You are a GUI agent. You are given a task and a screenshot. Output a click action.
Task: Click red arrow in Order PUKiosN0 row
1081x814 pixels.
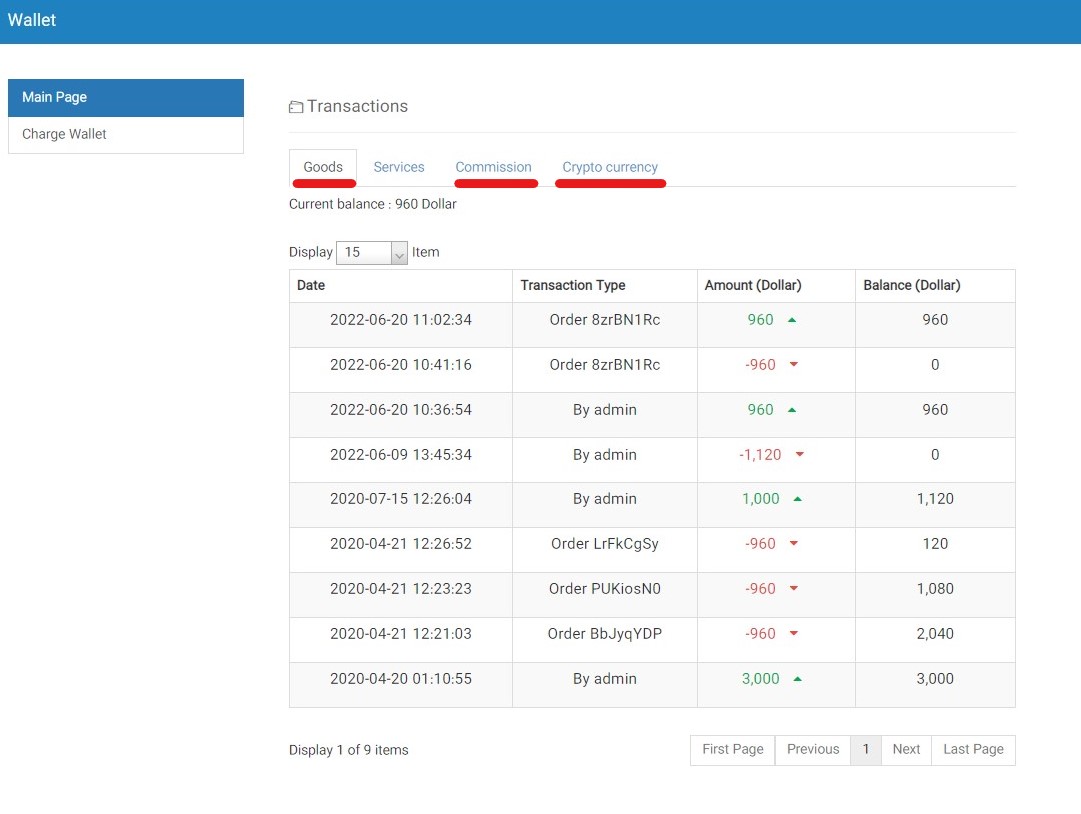794,589
